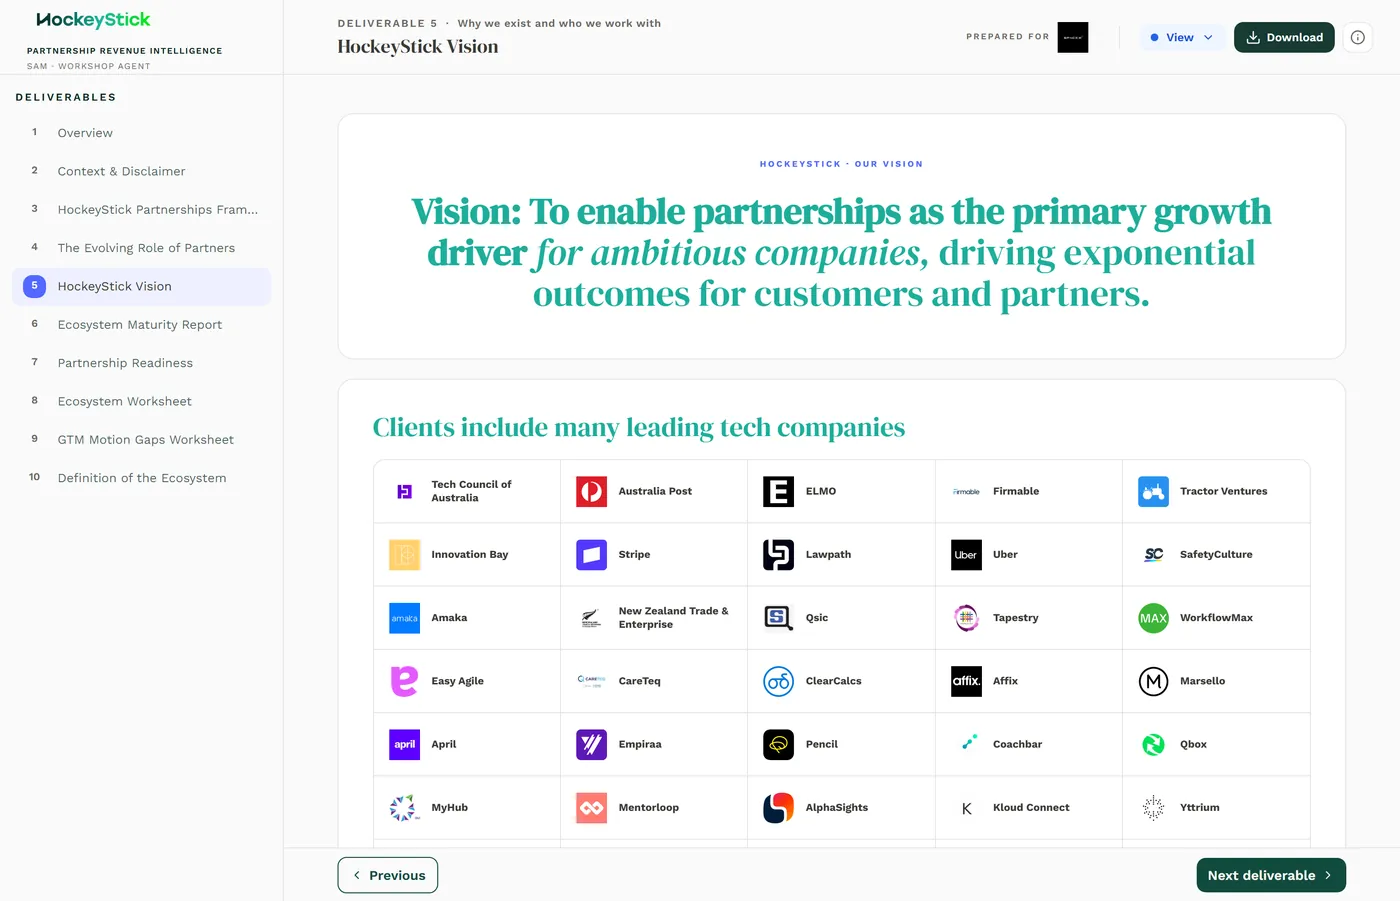1400x901 pixels.
Task: Click the 'DELIVERABLES' sidebar heading
Action: 66,97
